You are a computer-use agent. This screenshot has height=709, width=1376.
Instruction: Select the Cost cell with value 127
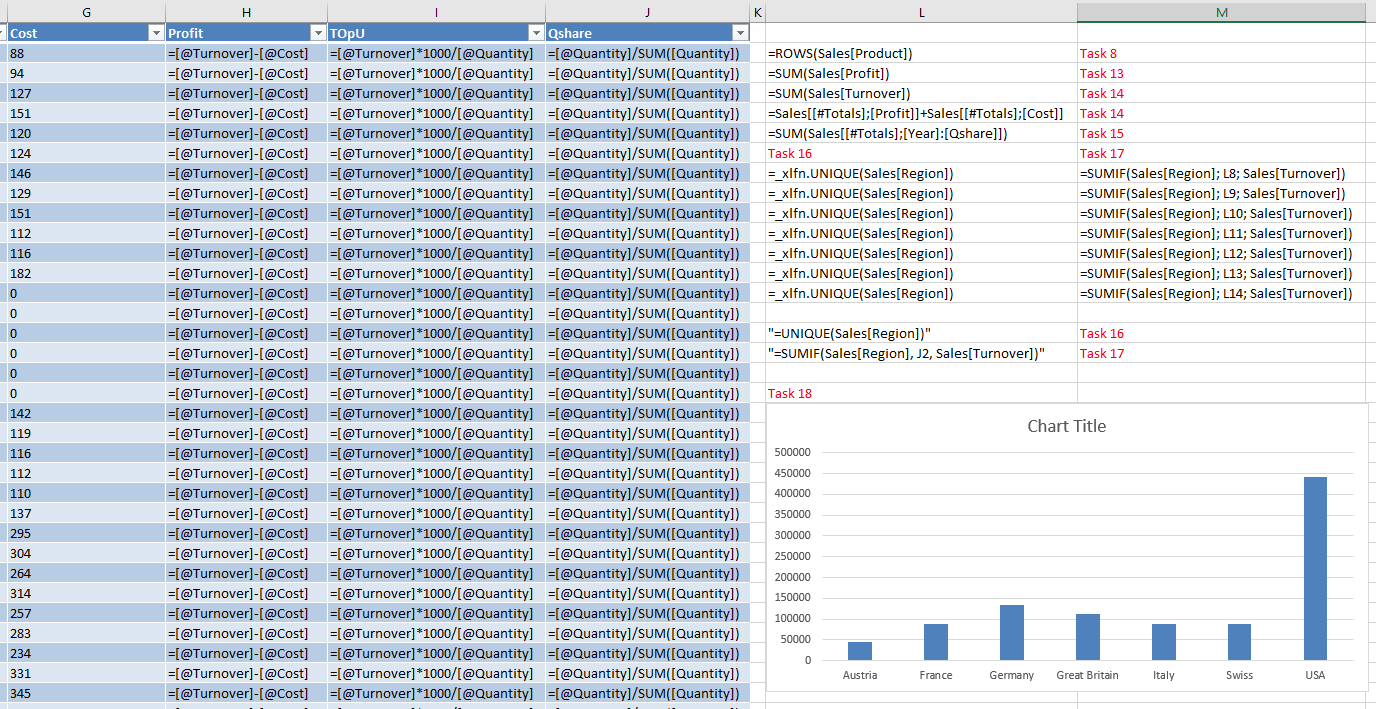pos(86,93)
